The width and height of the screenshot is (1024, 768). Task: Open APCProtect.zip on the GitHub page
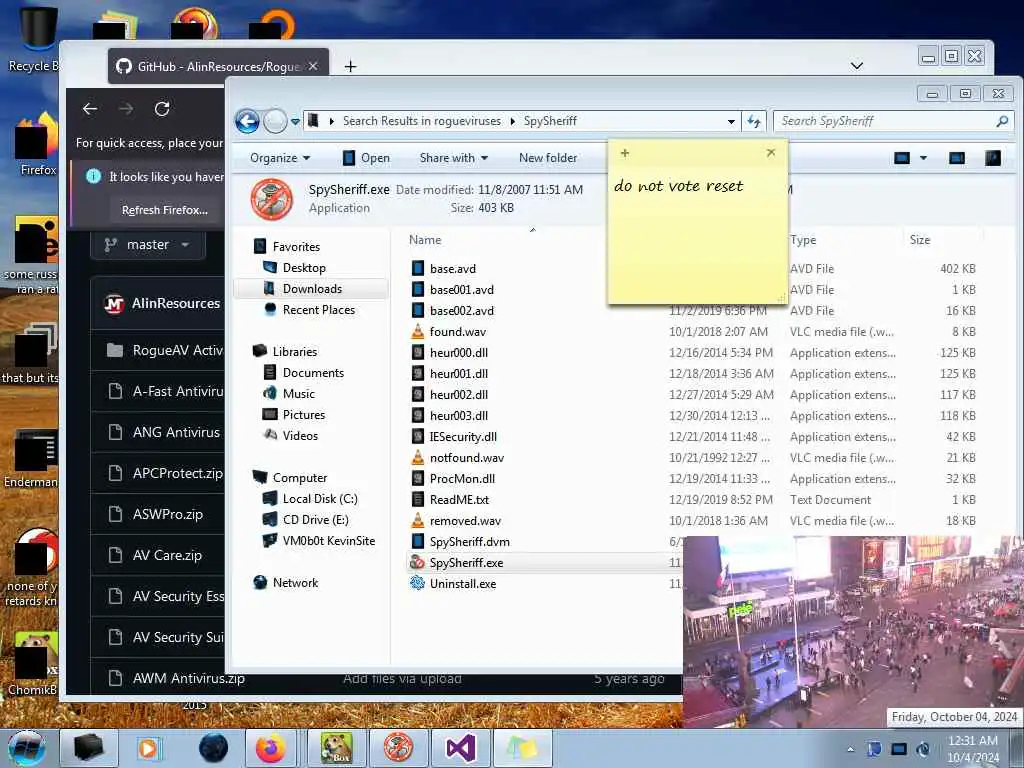(x=178, y=473)
